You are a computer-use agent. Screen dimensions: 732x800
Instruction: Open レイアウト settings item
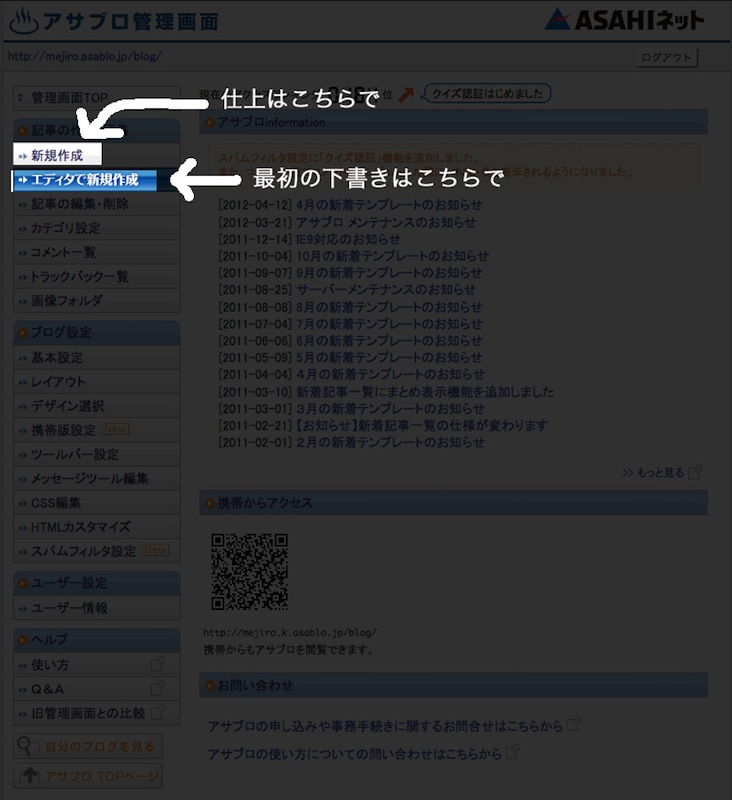[x=97, y=382]
